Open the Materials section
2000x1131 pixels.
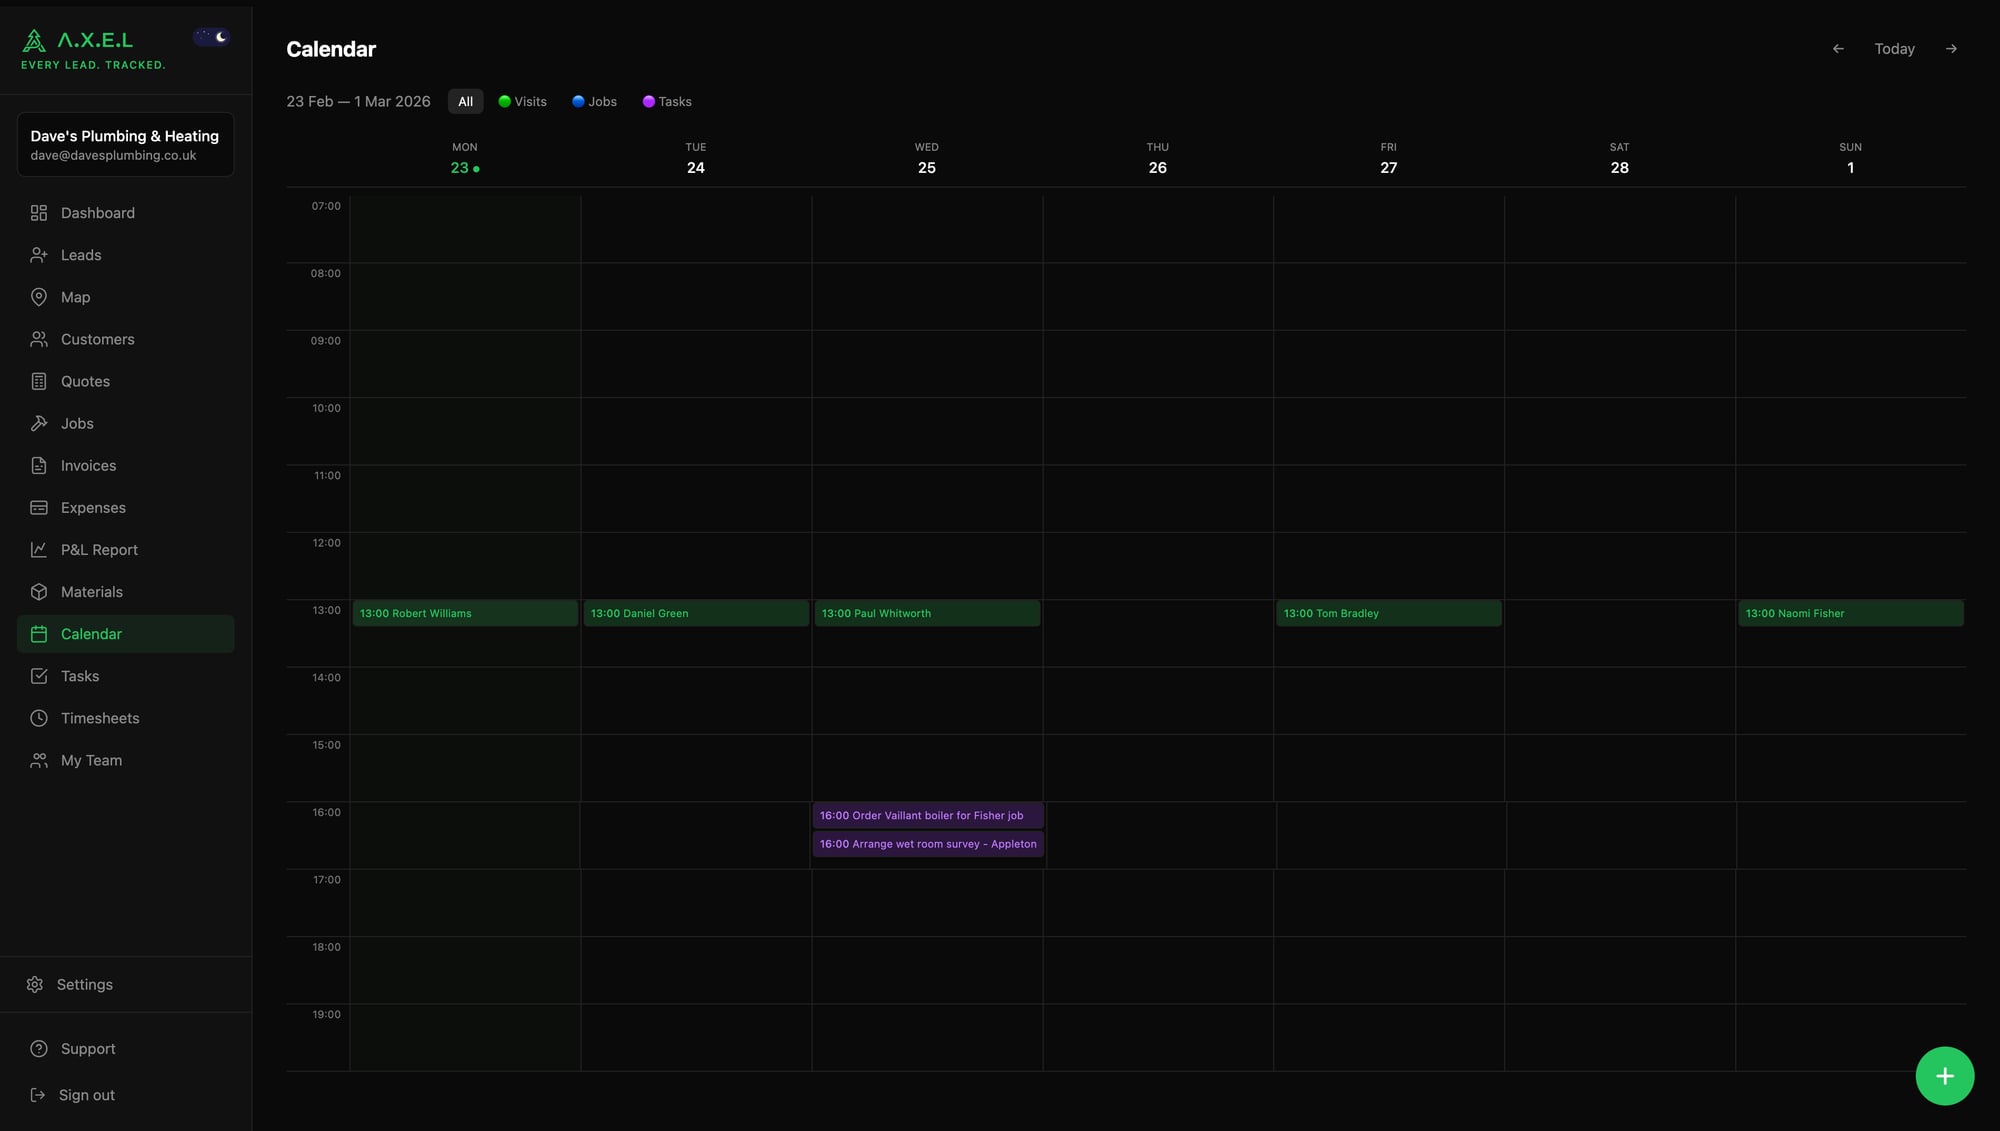point(92,591)
